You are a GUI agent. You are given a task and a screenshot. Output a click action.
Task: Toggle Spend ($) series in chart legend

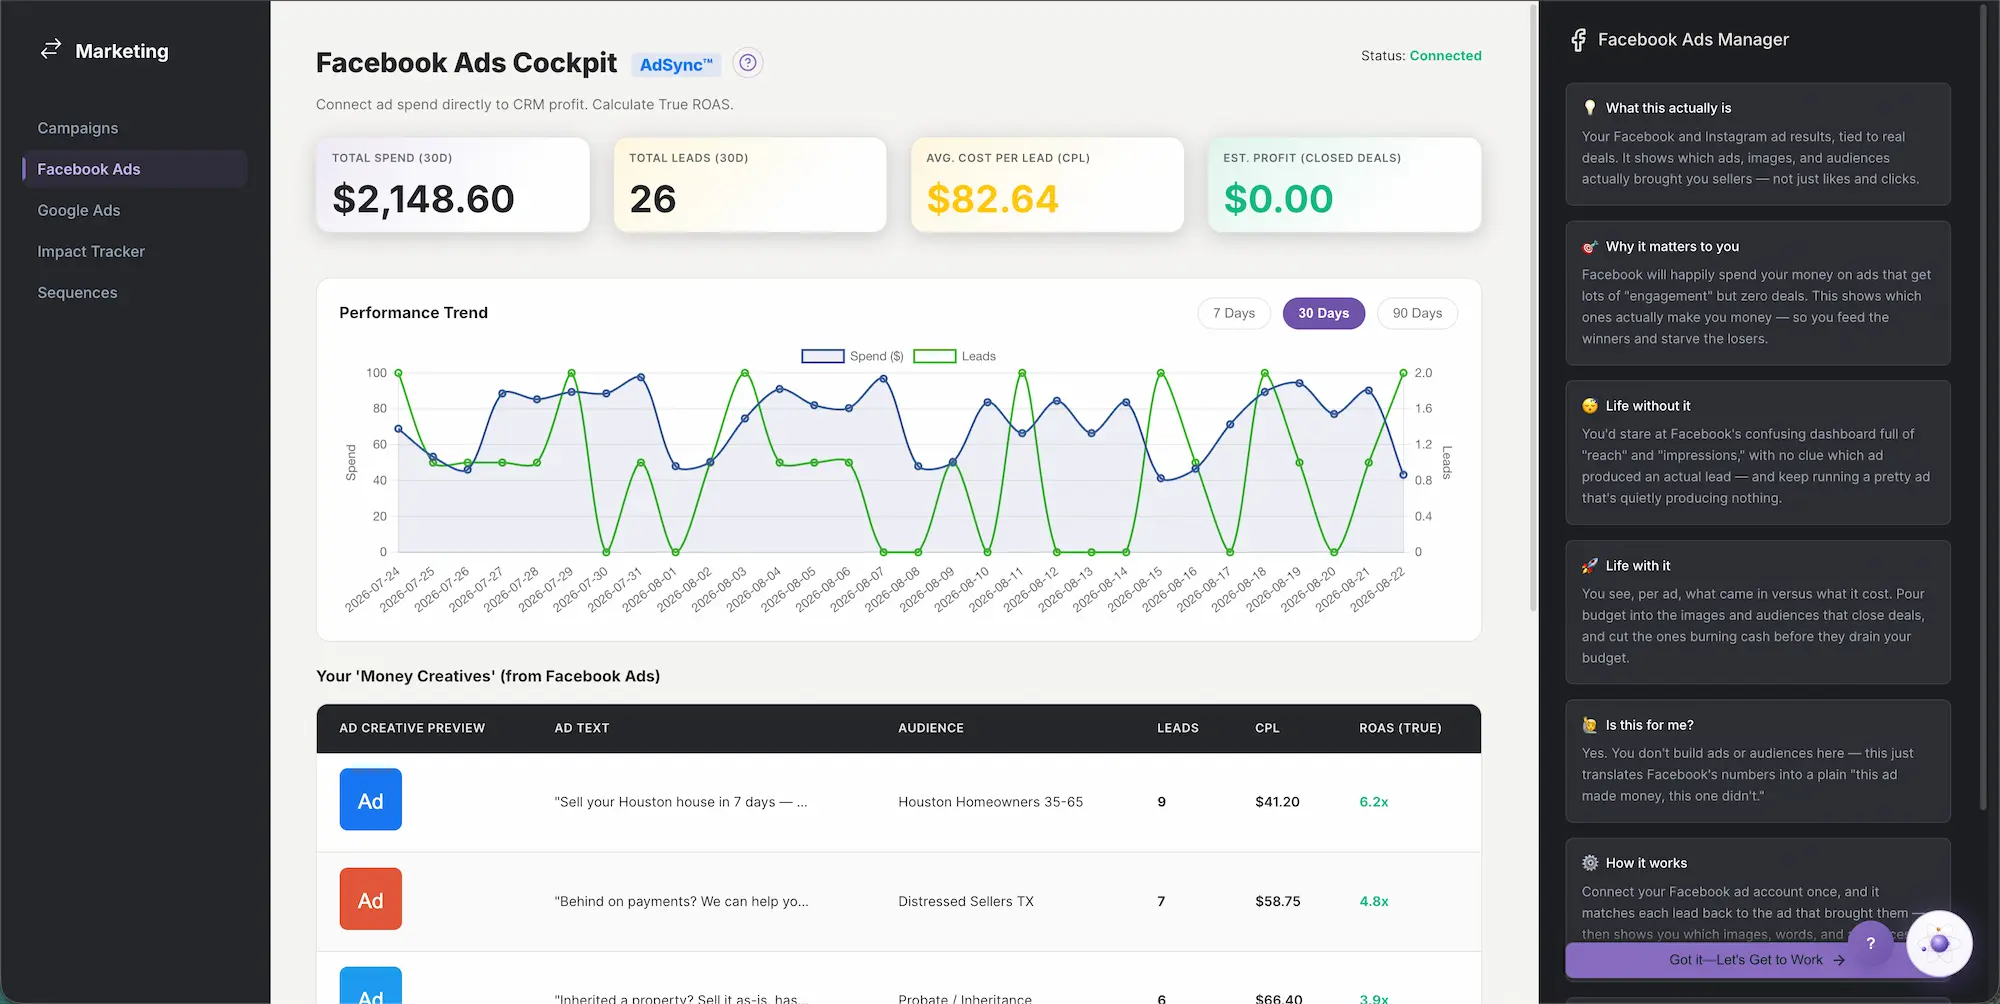coord(852,356)
